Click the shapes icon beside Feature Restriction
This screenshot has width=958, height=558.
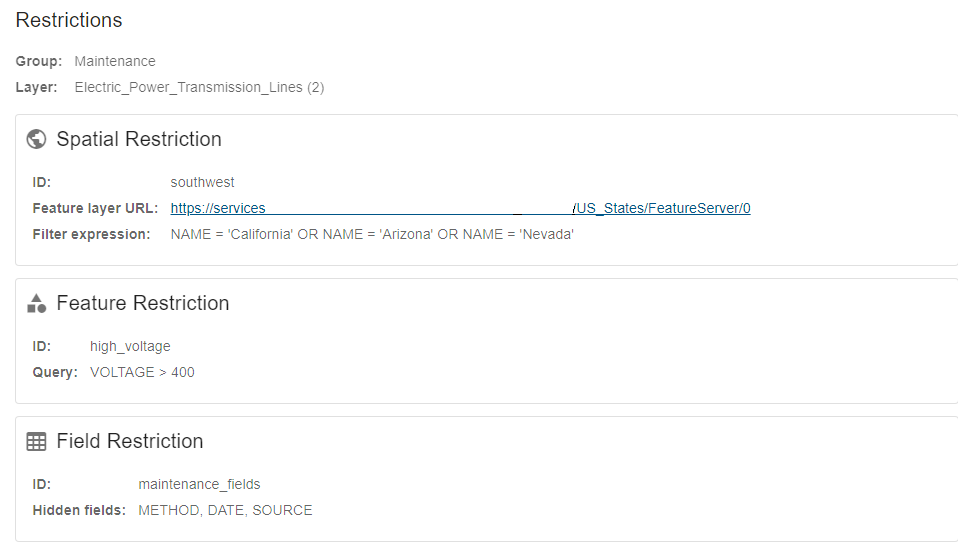pos(36,303)
